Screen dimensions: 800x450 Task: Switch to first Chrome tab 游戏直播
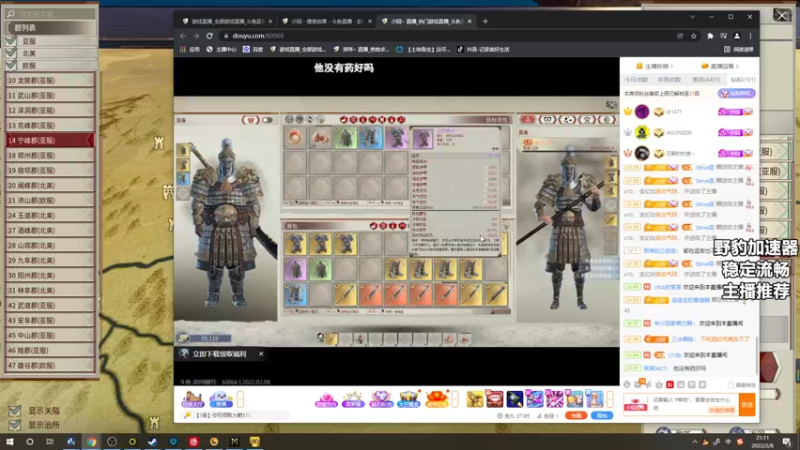point(227,21)
